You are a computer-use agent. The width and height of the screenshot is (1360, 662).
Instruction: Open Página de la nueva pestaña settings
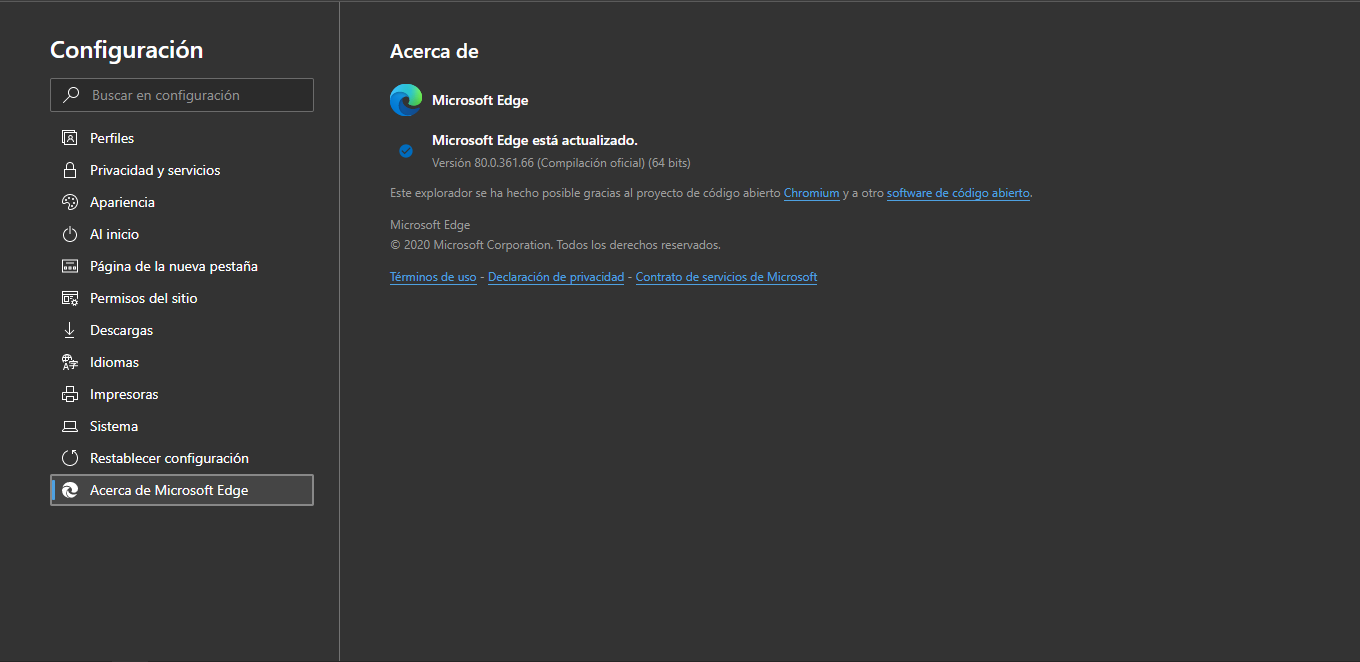coord(182,266)
